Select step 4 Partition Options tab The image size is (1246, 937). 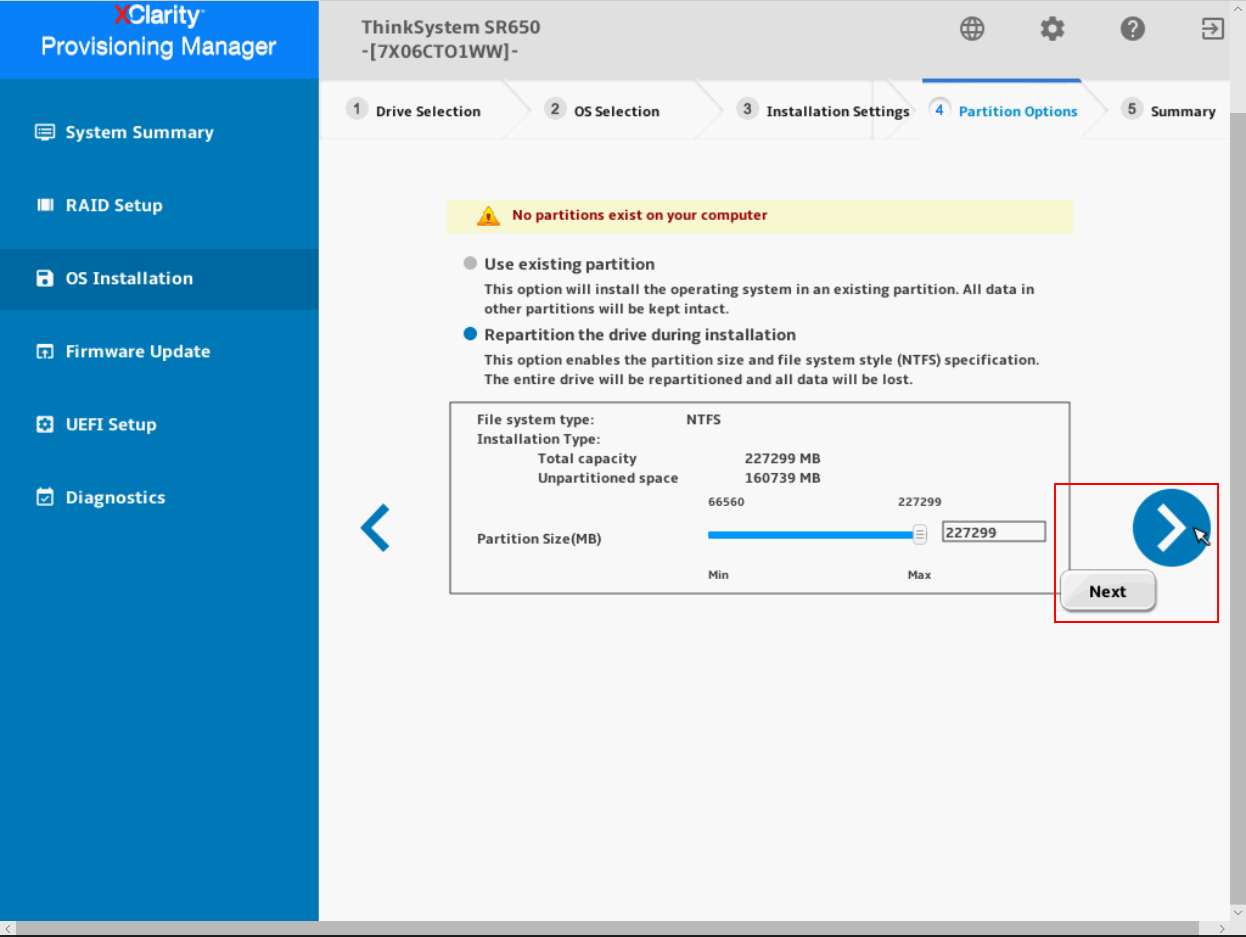[x=1003, y=110]
